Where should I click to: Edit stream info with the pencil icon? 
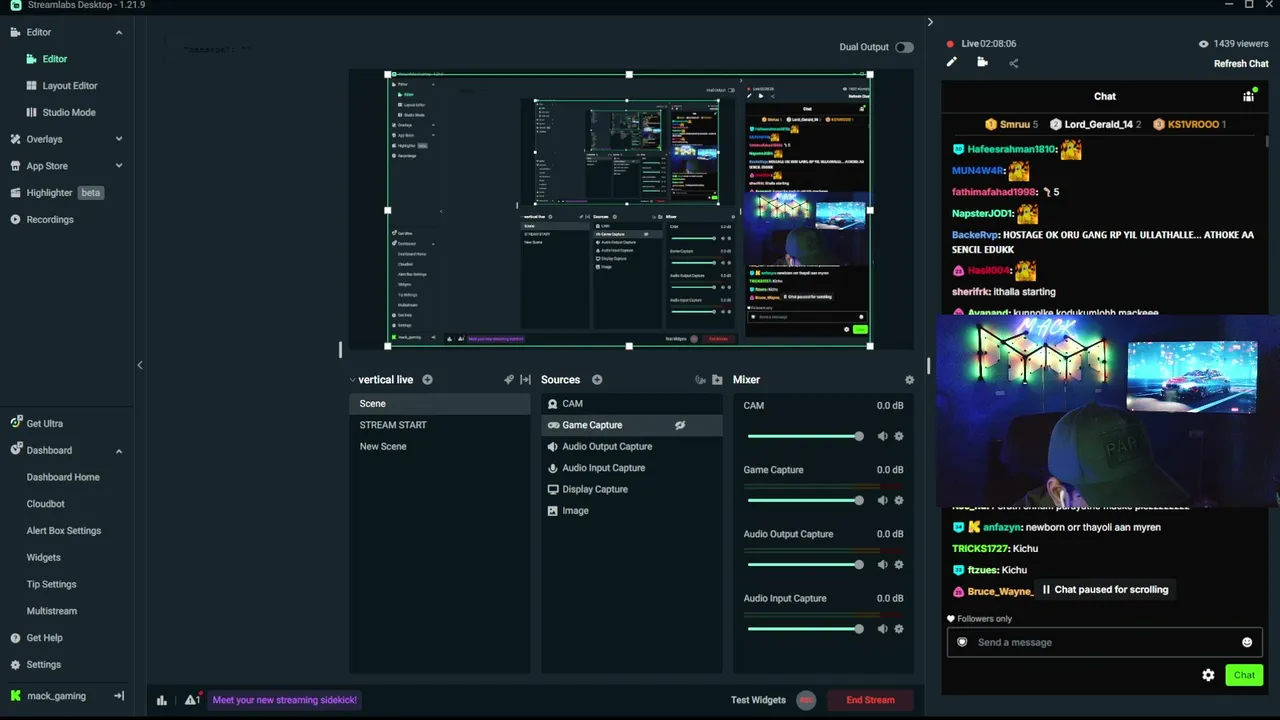coord(952,62)
